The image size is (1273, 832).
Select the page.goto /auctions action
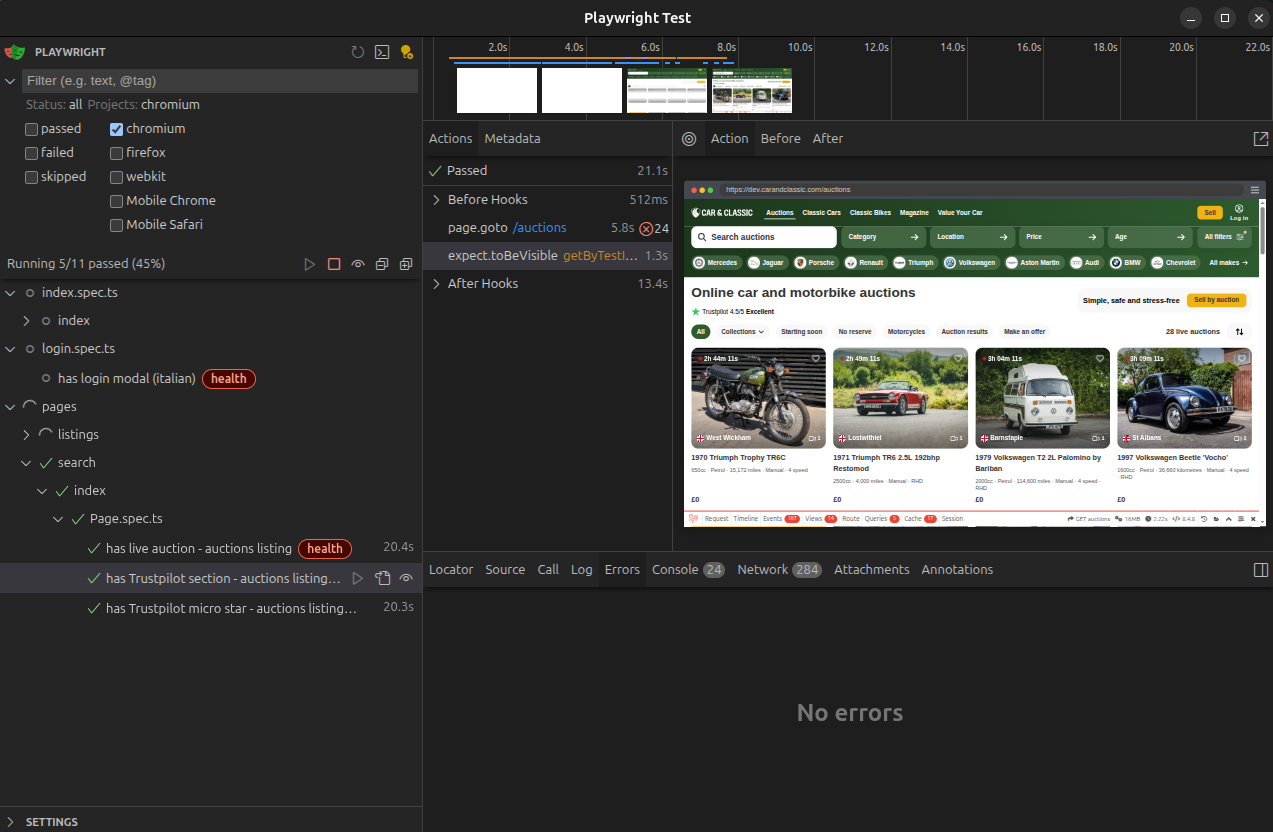507,228
